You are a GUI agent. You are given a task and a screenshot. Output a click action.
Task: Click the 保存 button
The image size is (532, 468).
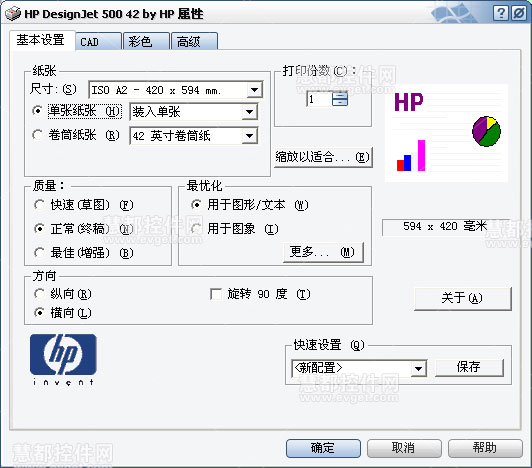click(469, 368)
